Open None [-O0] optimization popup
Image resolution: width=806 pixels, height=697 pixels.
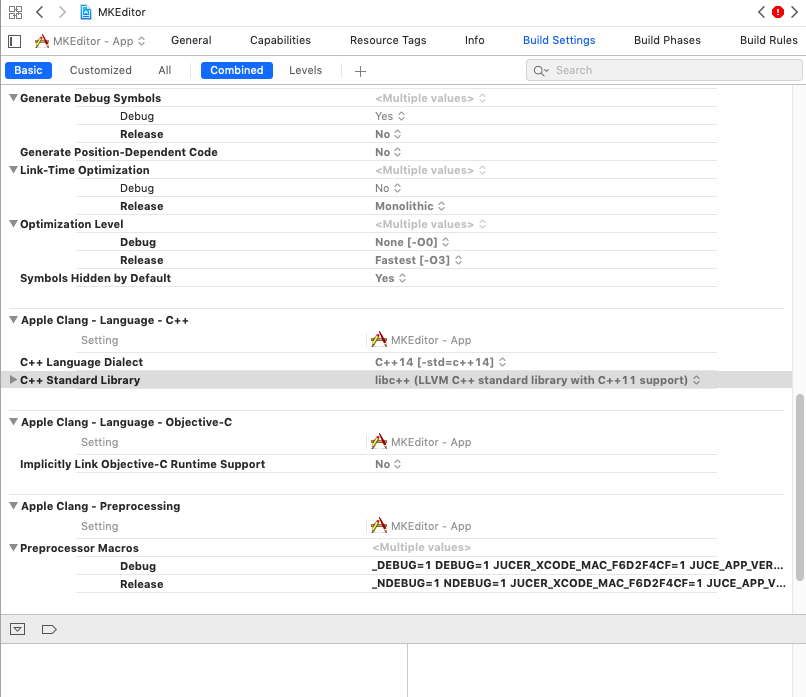point(412,242)
